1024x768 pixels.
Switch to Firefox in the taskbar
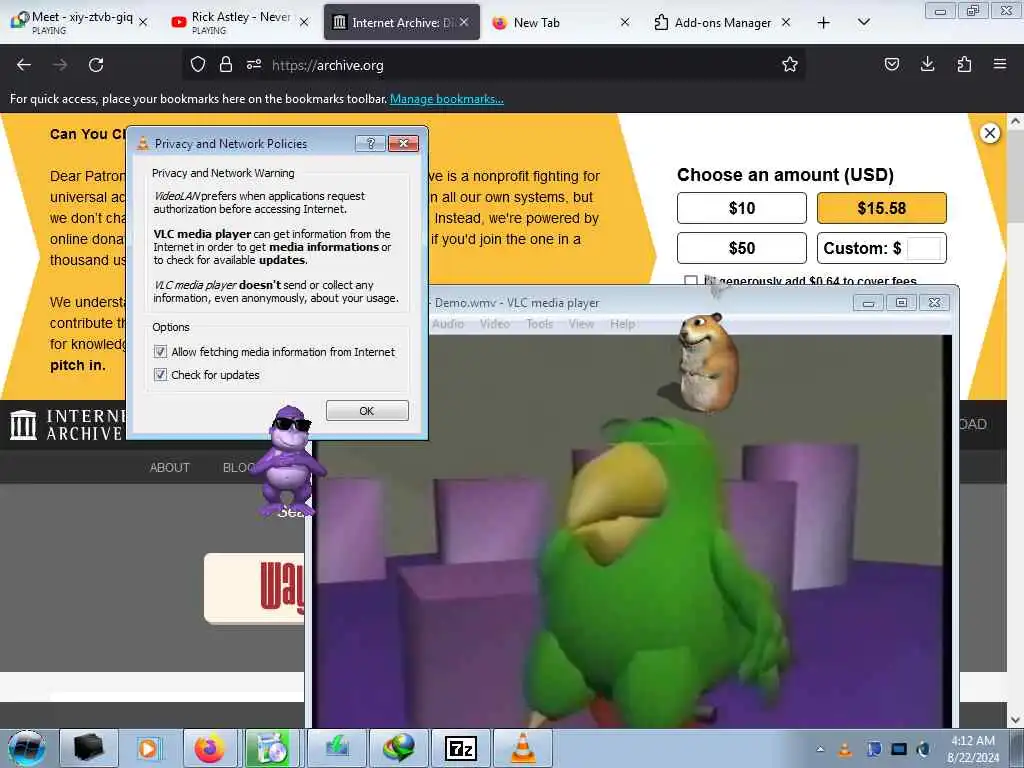pos(210,748)
